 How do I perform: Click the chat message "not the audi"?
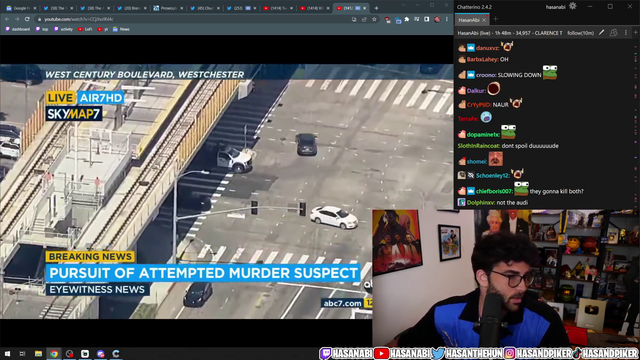(512, 203)
